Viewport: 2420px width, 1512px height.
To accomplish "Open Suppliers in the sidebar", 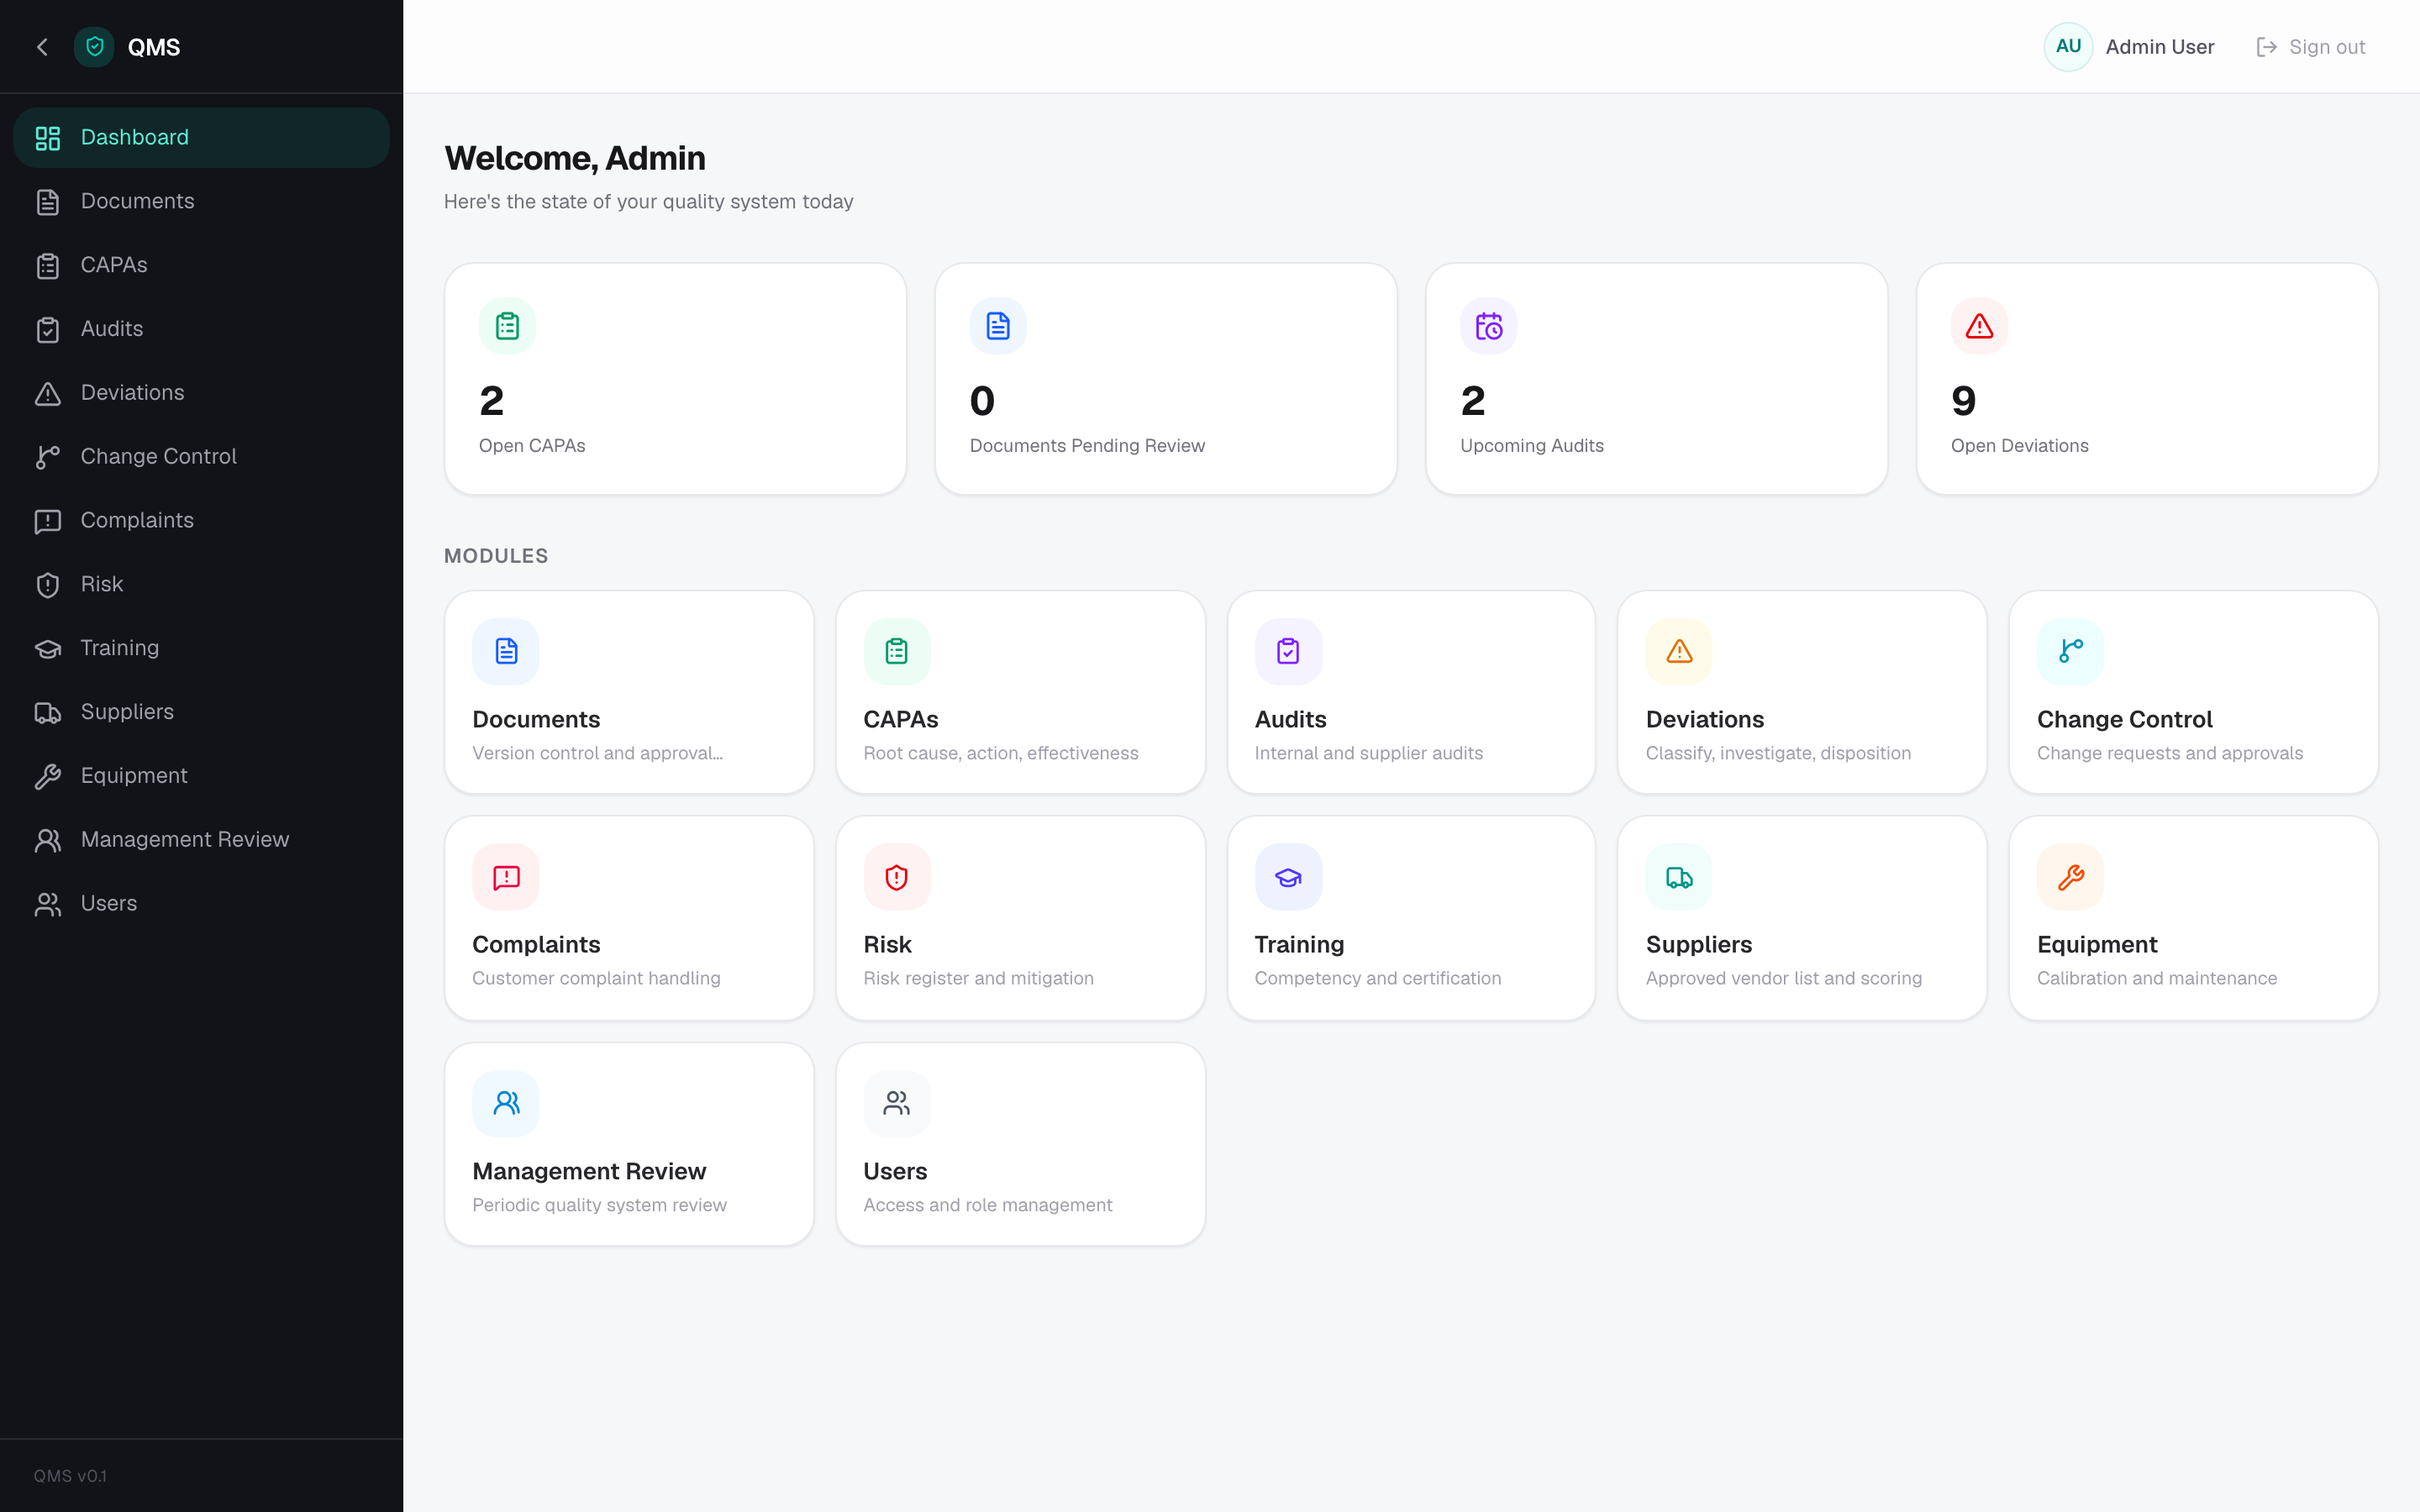I will click(x=201, y=712).
